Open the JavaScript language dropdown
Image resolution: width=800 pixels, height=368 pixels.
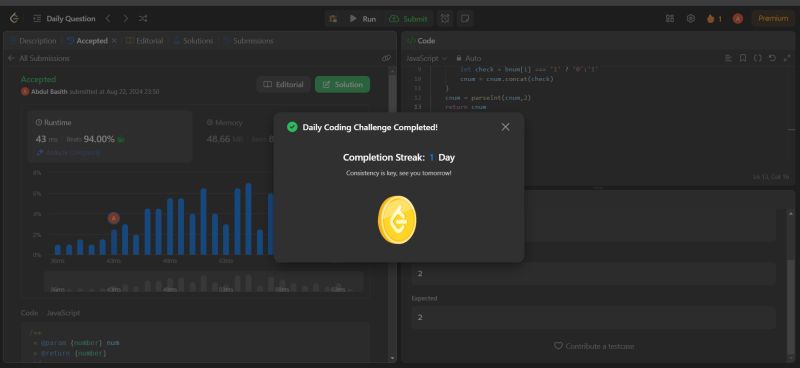427,58
